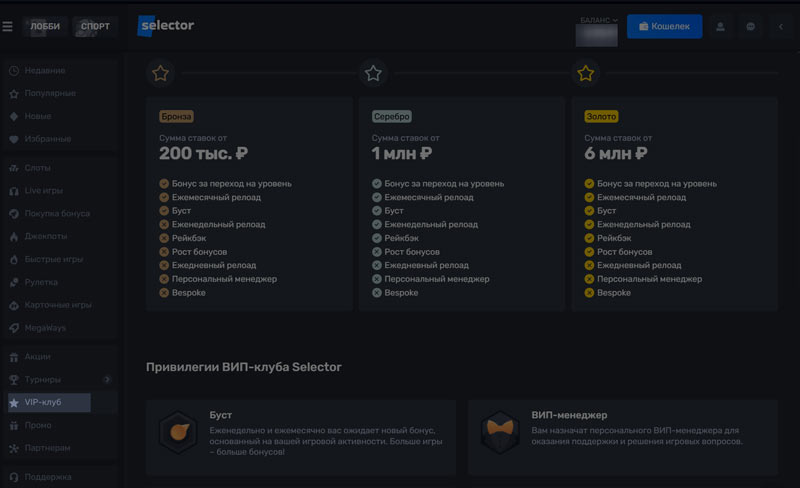The height and width of the screenshot is (488, 800).
Task: Open the hamburger menu icon
Action: (x=8, y=26)
